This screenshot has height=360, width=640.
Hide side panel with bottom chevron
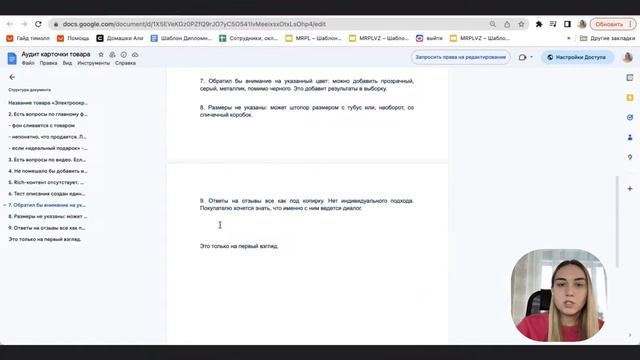(630, 335)
